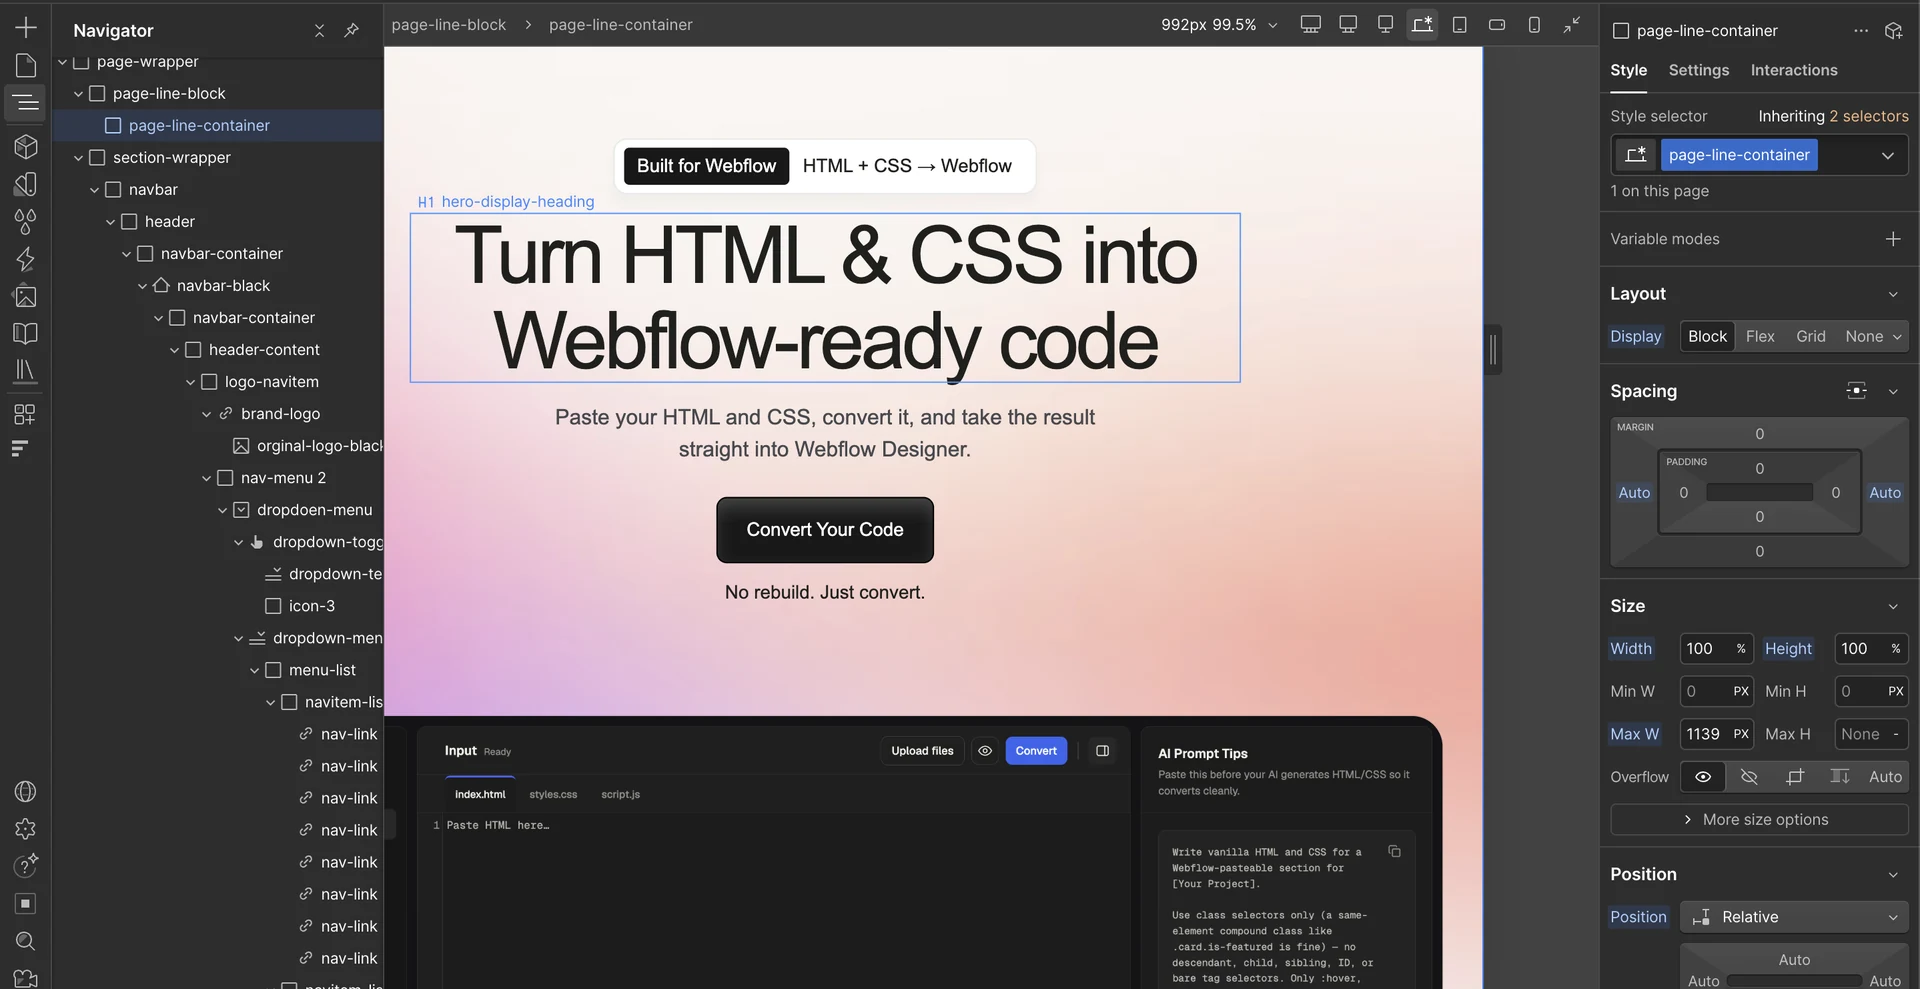Pin the Navigator panel
Image resolution: width=1920 pixels, height=989 pixels.
[x=351, y=30]
